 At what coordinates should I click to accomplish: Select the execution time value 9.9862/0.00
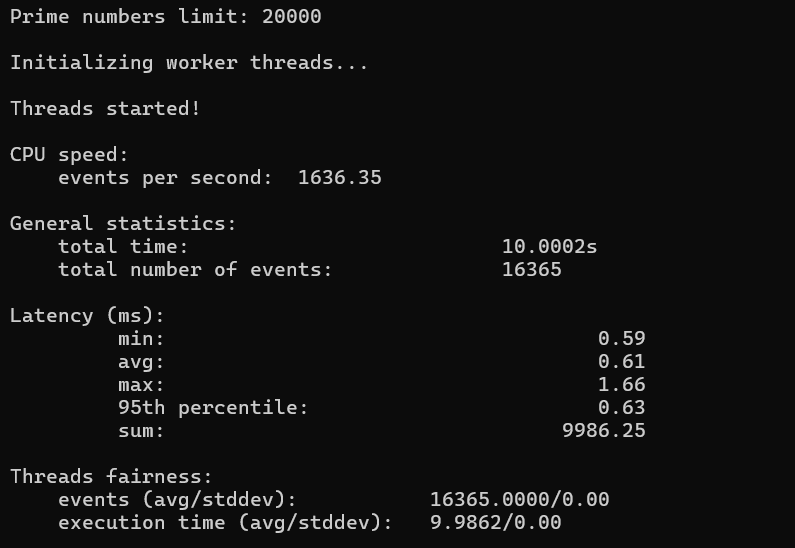coord(496,523)
